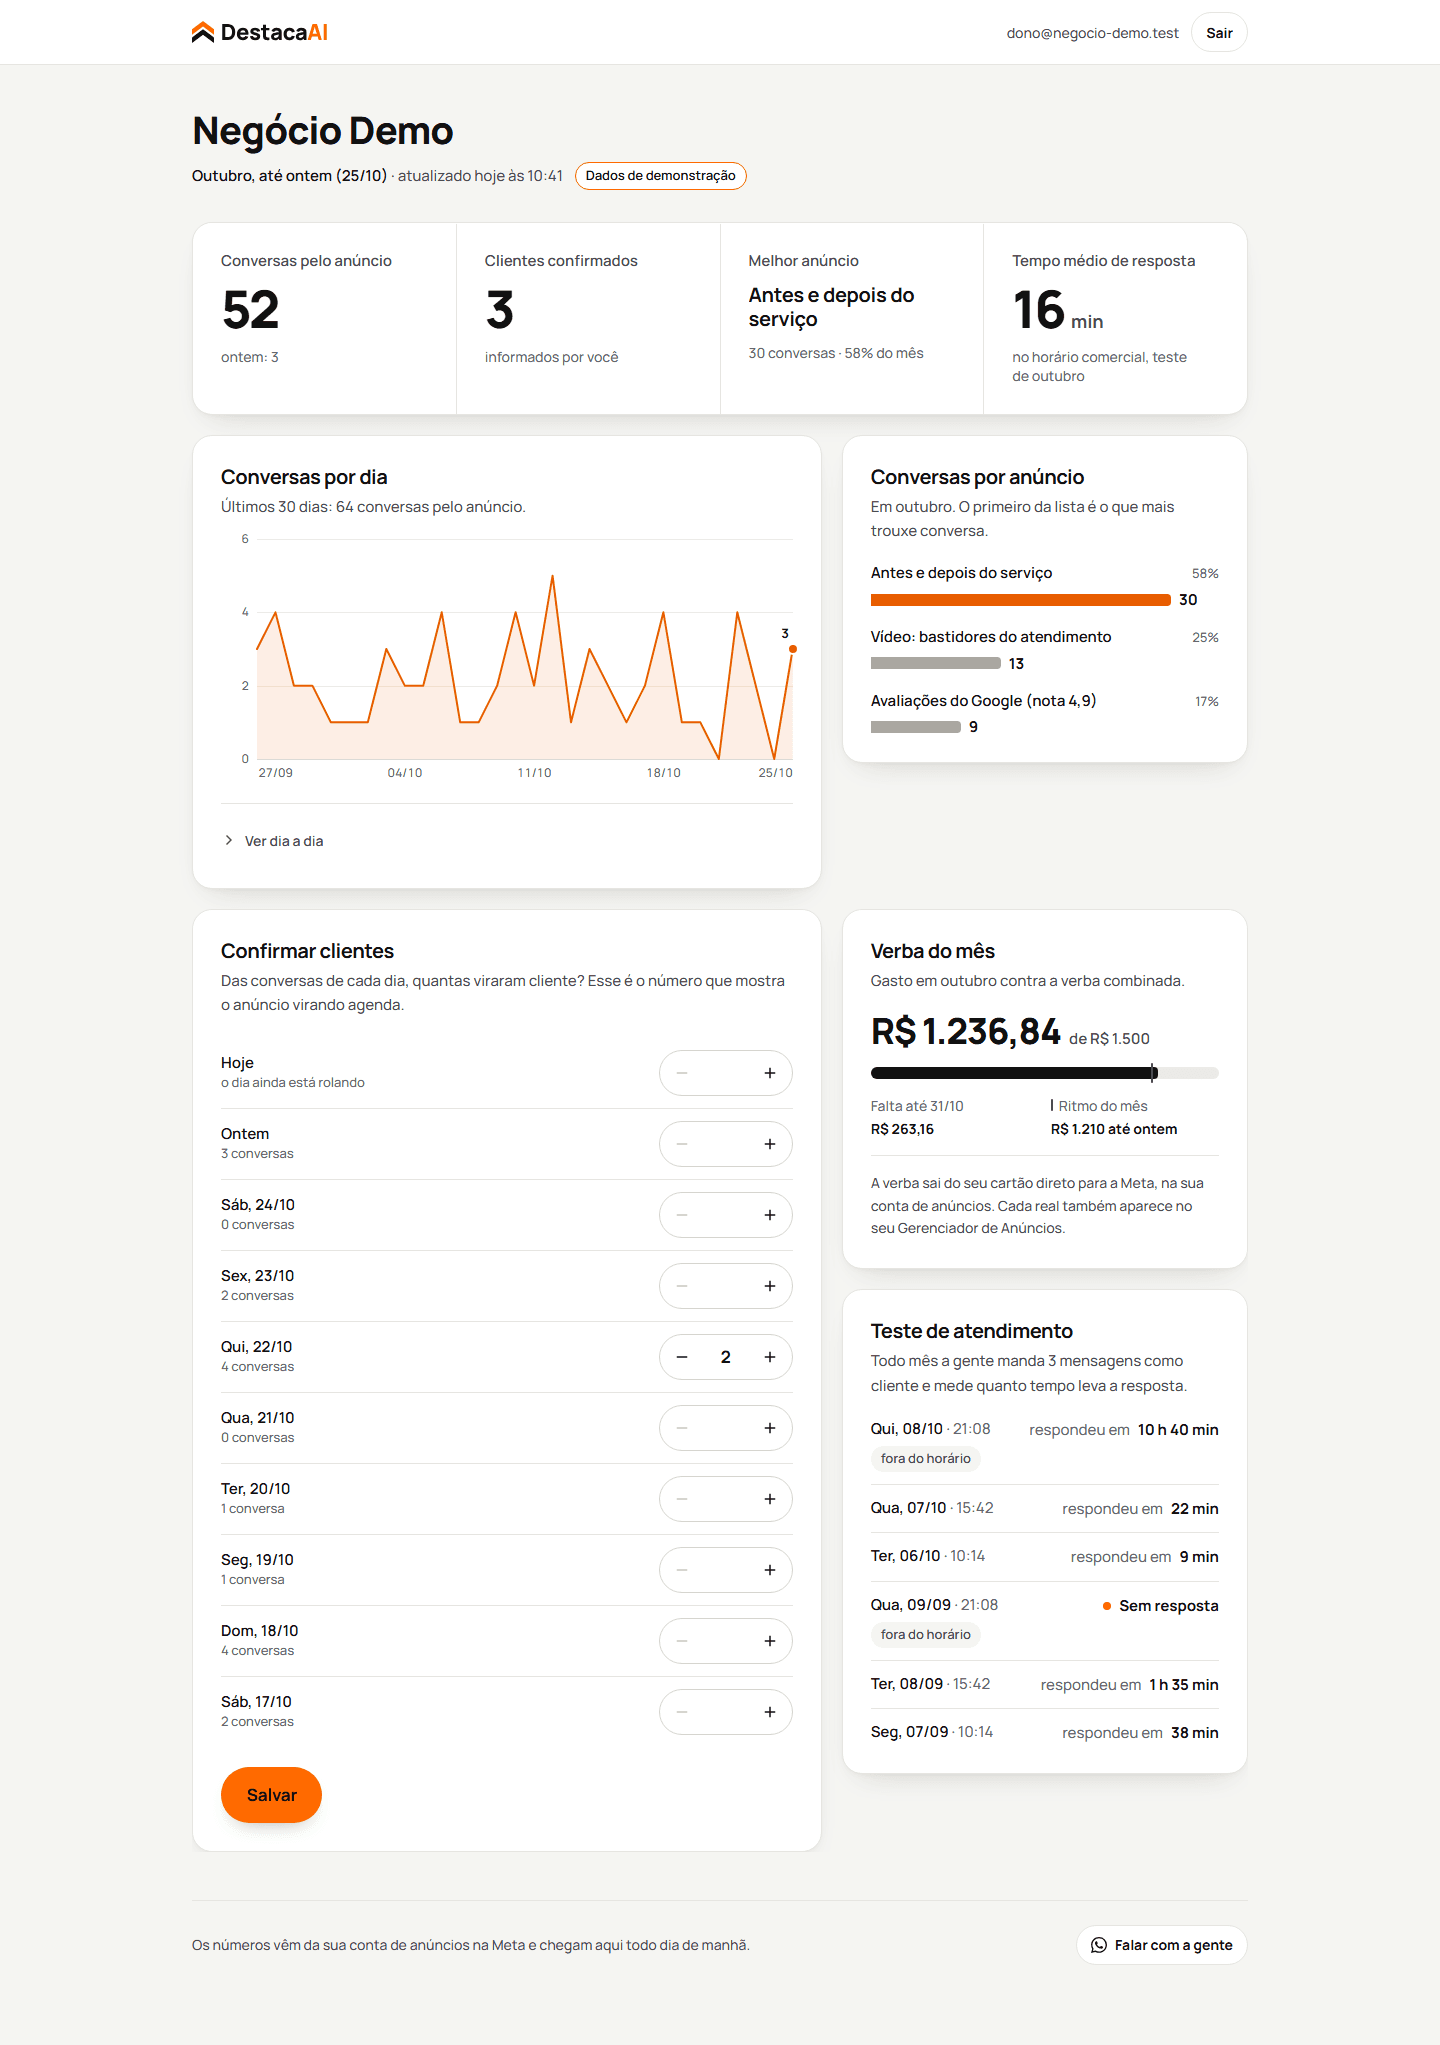Click the chevron beside Ver dia a dia
This screenshot has height=2045, width=1440.
click(229, 840)
